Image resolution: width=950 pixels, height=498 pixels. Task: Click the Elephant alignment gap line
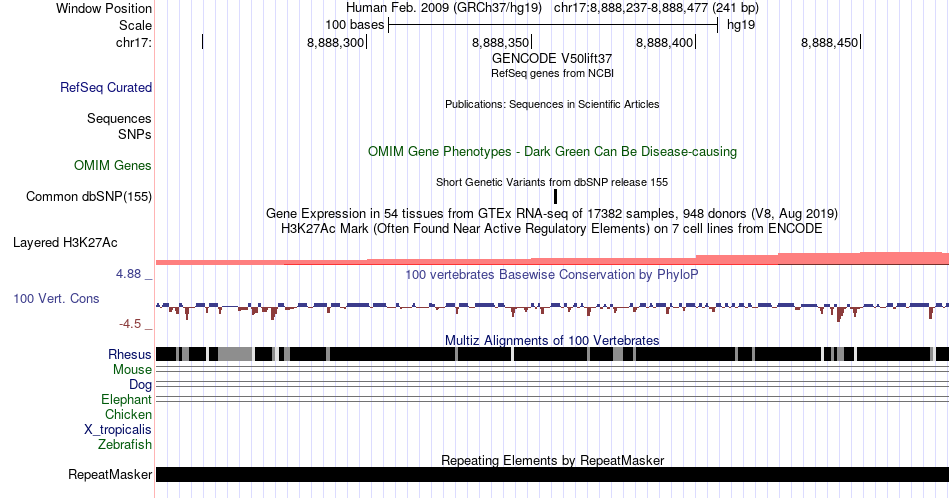552,399
